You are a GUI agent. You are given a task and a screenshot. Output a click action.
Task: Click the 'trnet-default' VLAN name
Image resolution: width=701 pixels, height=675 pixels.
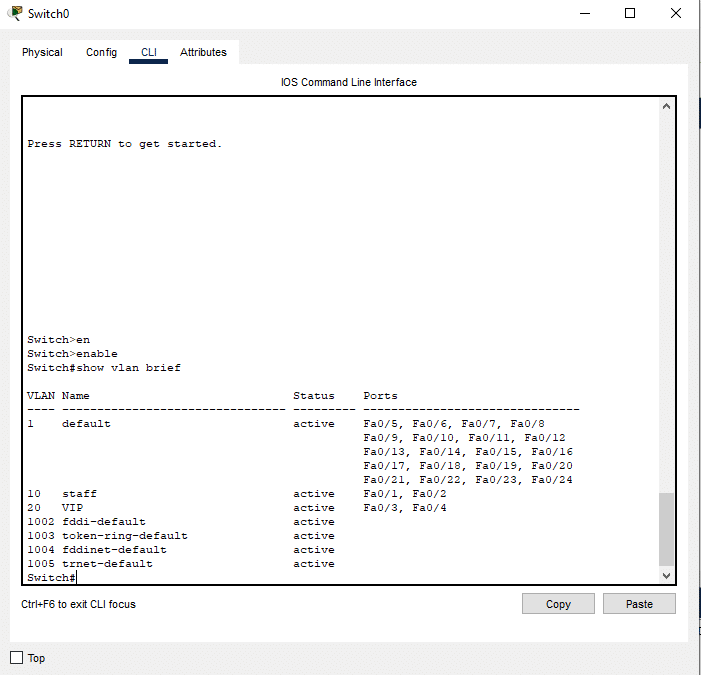click(107, 564)
